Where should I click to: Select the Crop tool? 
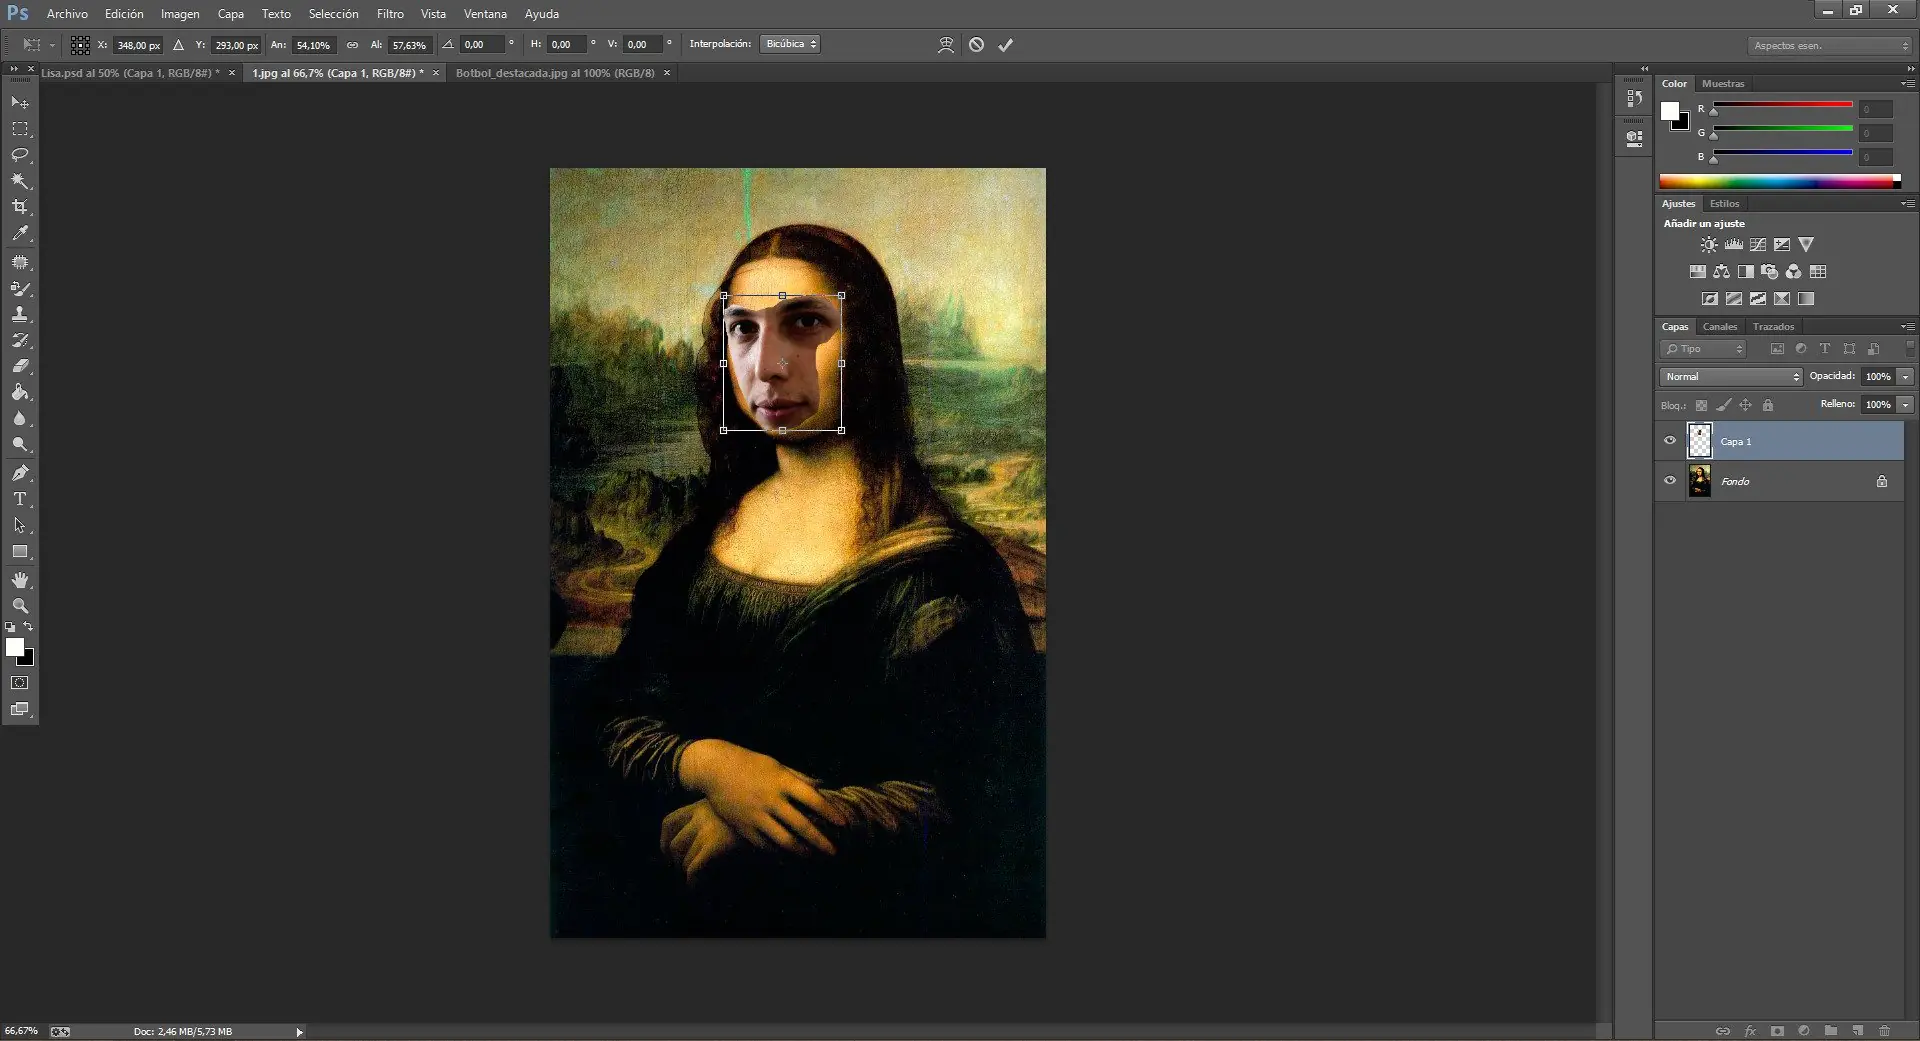pyautogui.click(x=20, y=207)
